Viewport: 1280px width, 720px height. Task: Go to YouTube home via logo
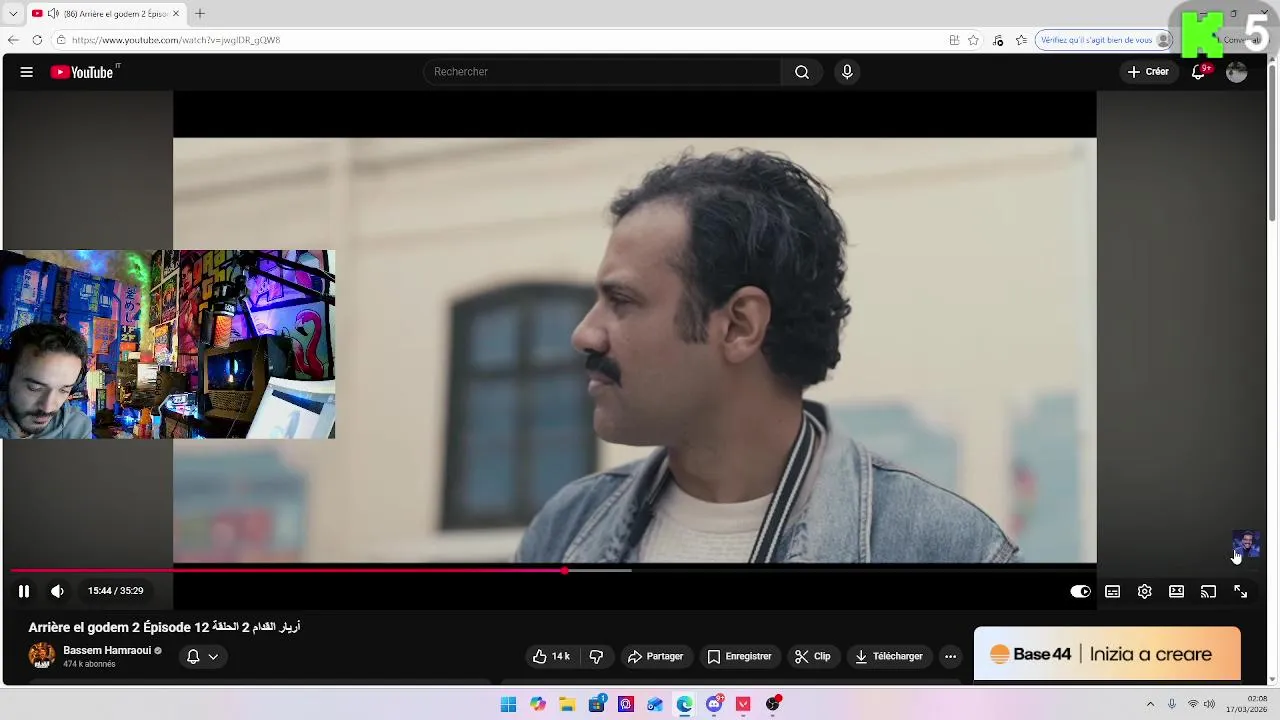coord(84,72)
